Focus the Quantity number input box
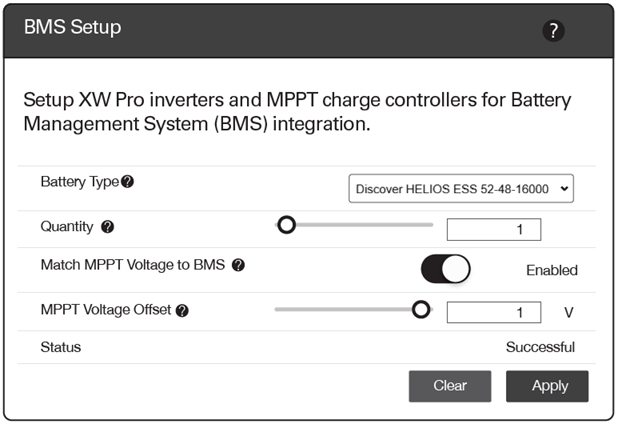The width and height of the screenshot is (618, 422). pos(494,229)
